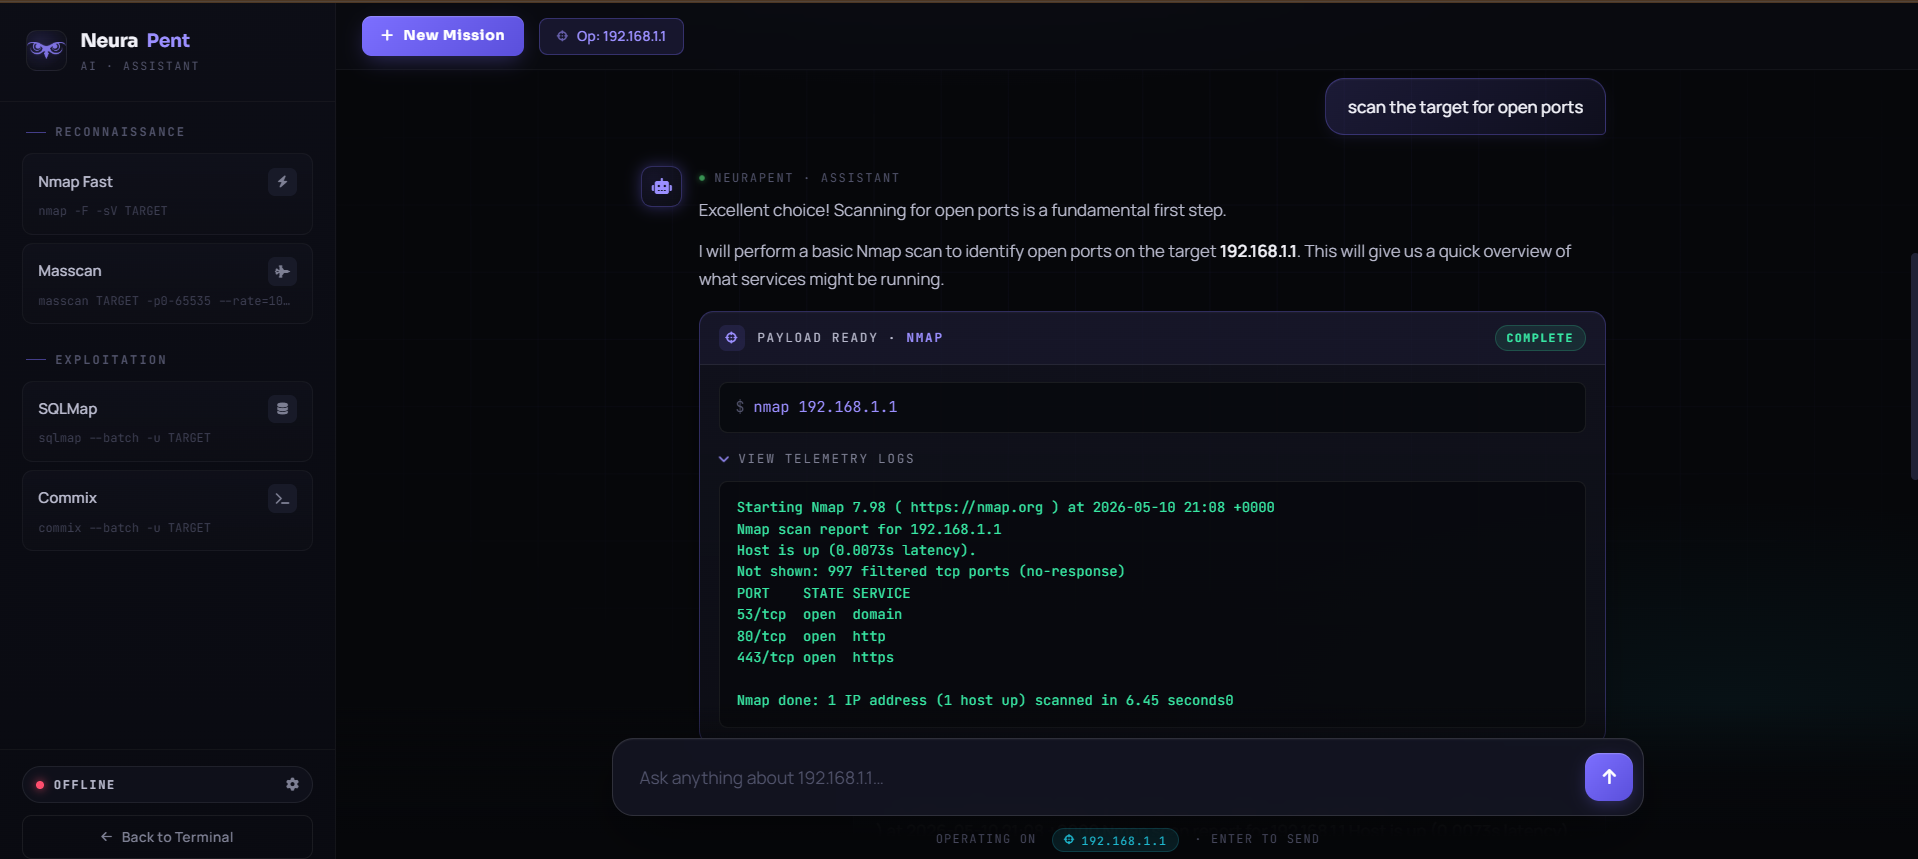Image resolution: width=1918 pixels, height=859 pixels.
Task: Click the EXPLOITATION section header
Action: point(111,360)
